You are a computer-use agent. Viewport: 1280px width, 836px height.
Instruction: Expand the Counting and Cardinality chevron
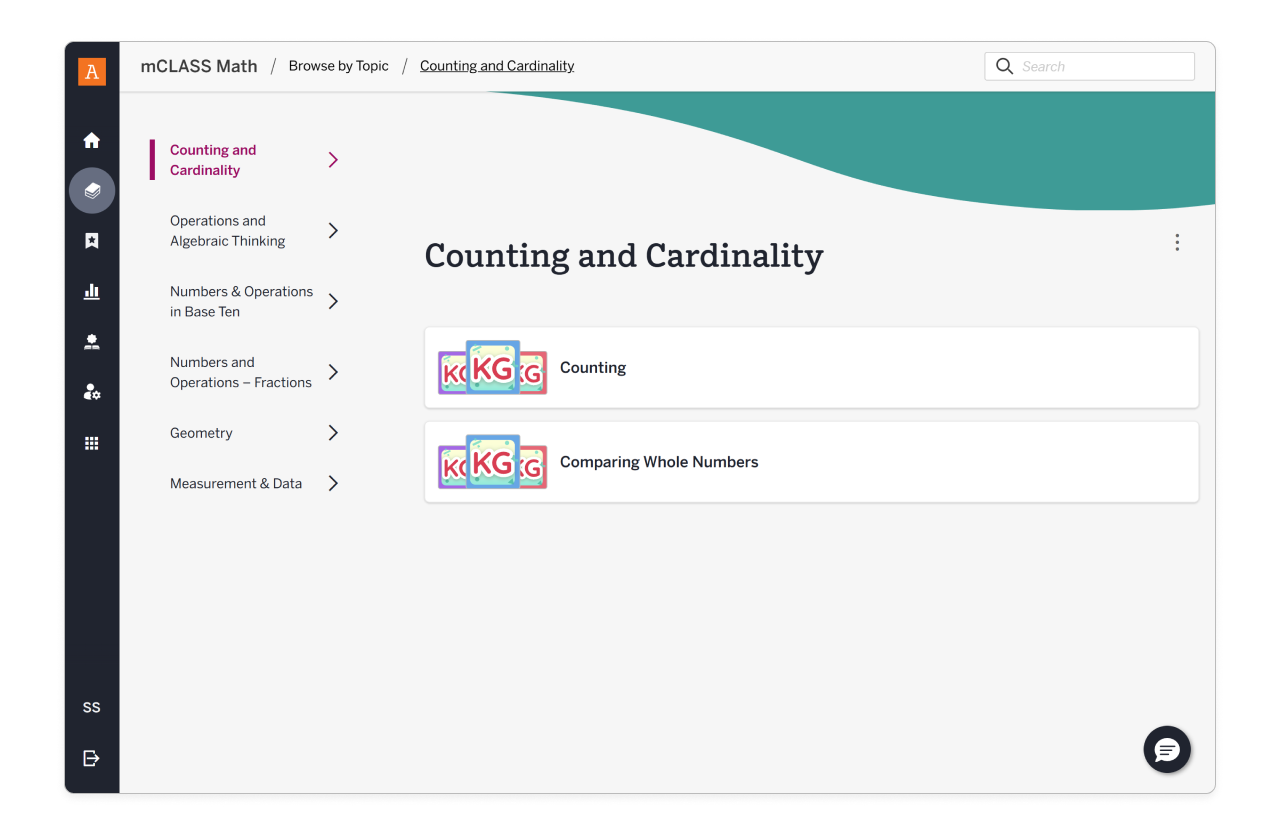333,159
